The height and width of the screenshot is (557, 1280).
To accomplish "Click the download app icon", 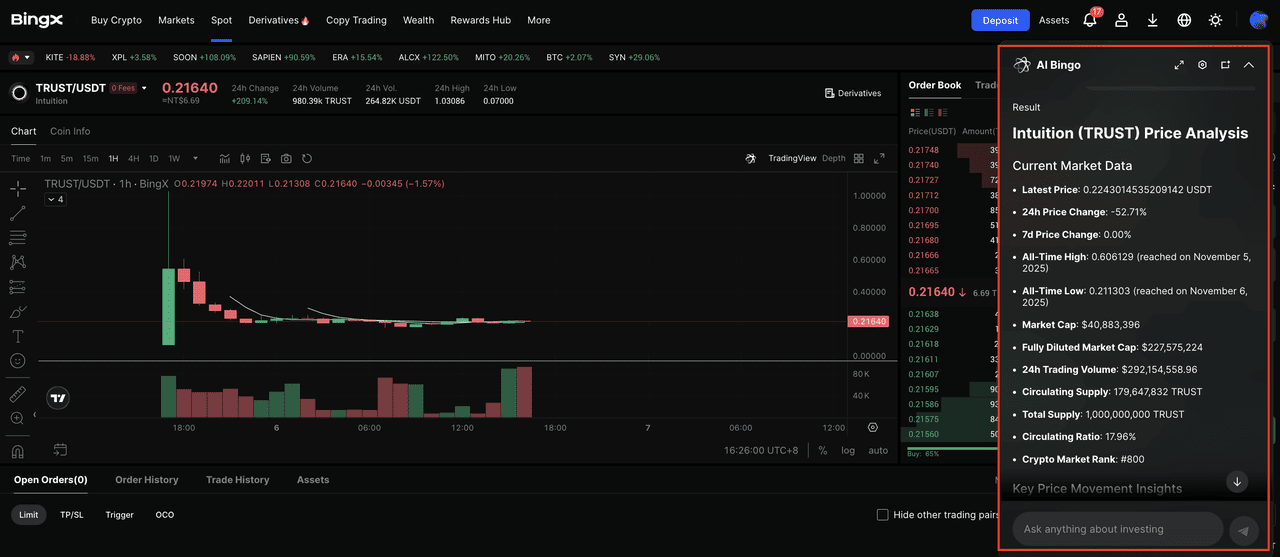I will [1153, 20].
